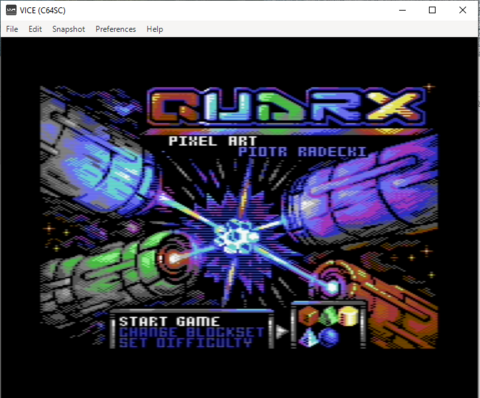The height and width of the screenshot is (398, 480).
Task: Click the PIOTR RADECKI credit name
Action: [302, 152]
